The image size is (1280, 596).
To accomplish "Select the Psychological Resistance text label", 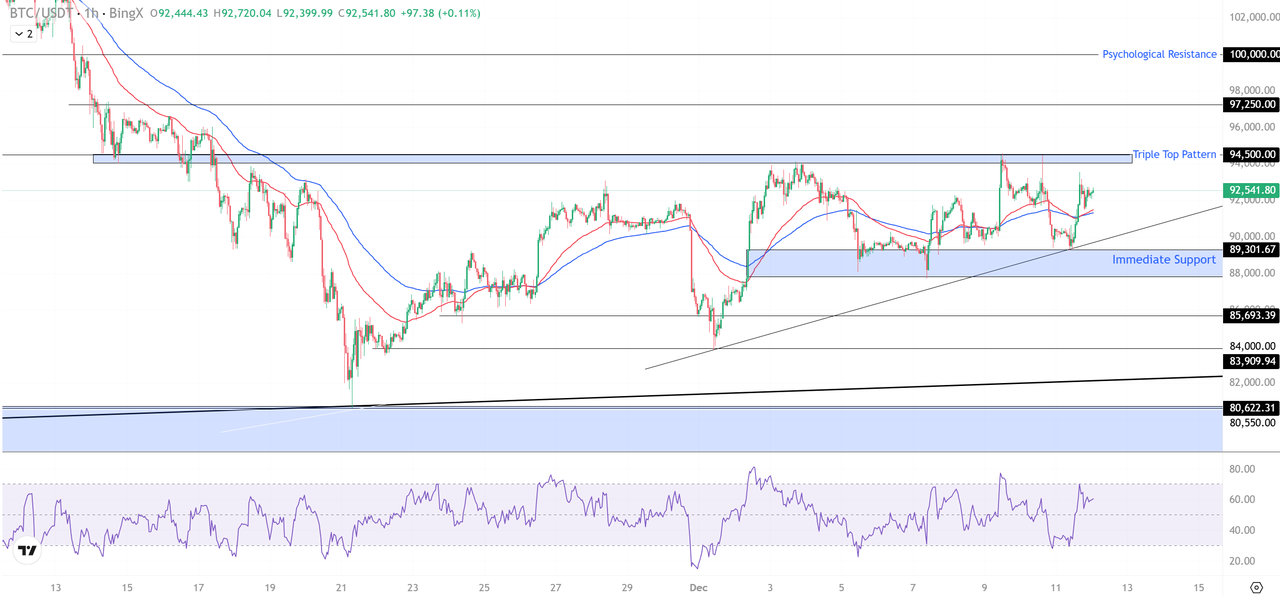I will point(1159,54).
